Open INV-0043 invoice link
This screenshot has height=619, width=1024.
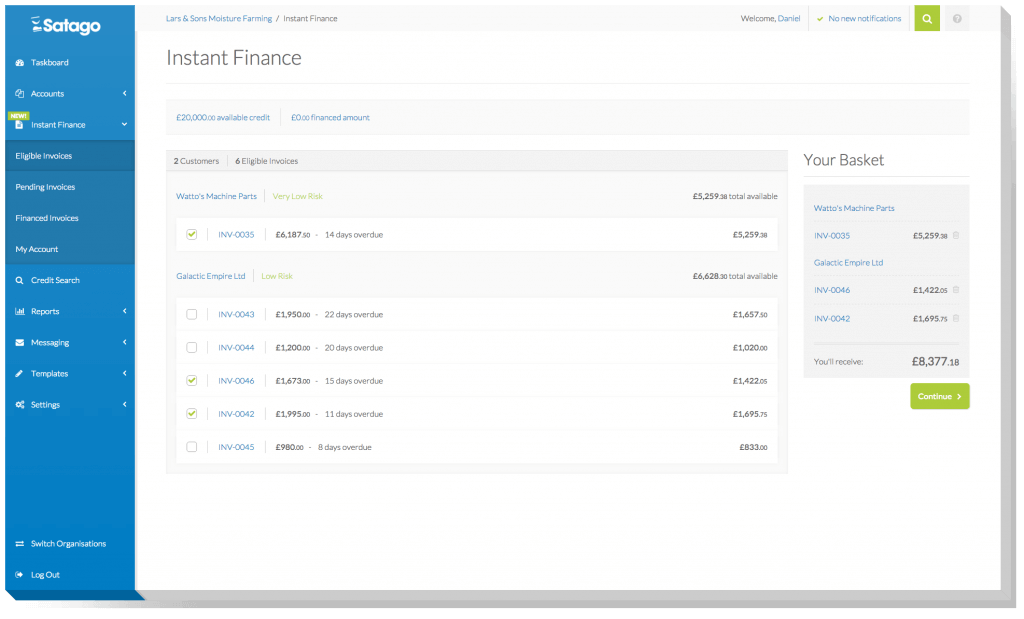pyautogui.click(x=236, y=314)
